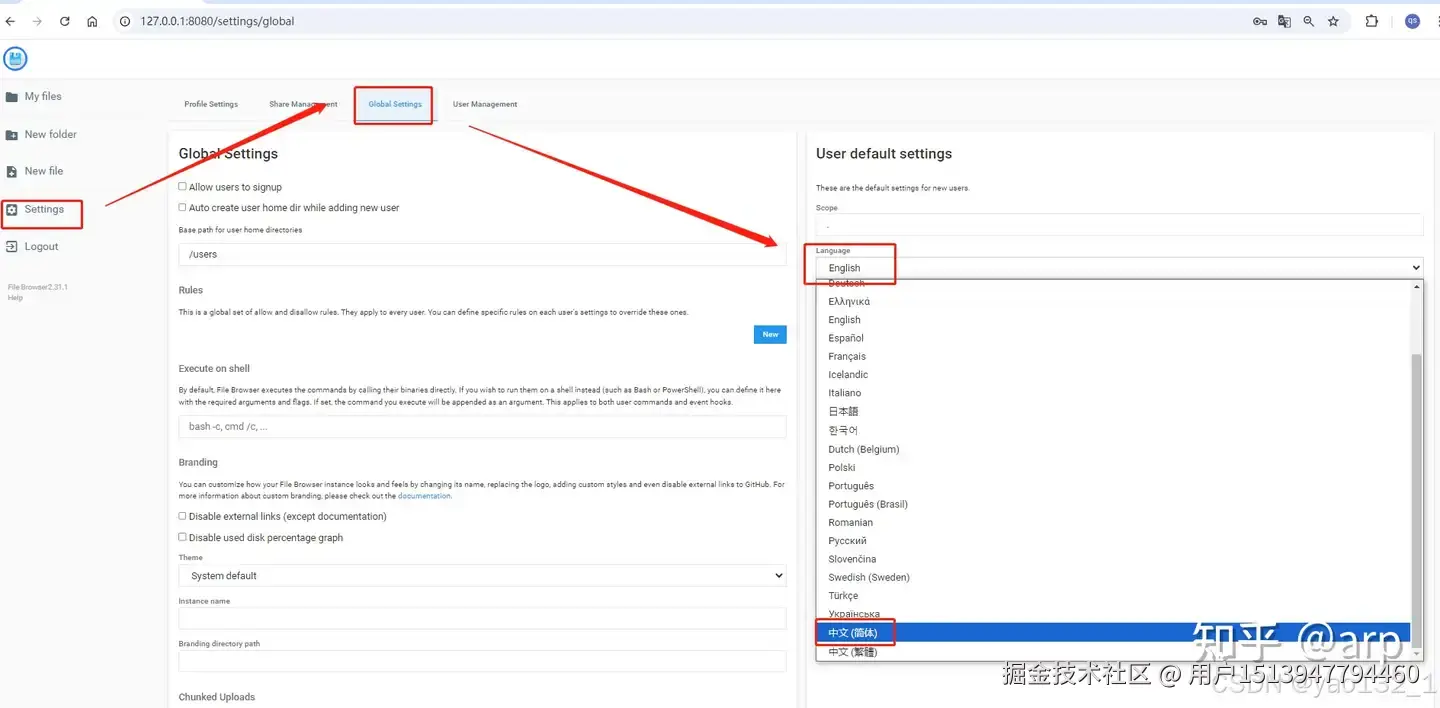Open browser extensions puzzle icon
The width and height of the screenshot is (1440, 708).
tap(1371, 21)
